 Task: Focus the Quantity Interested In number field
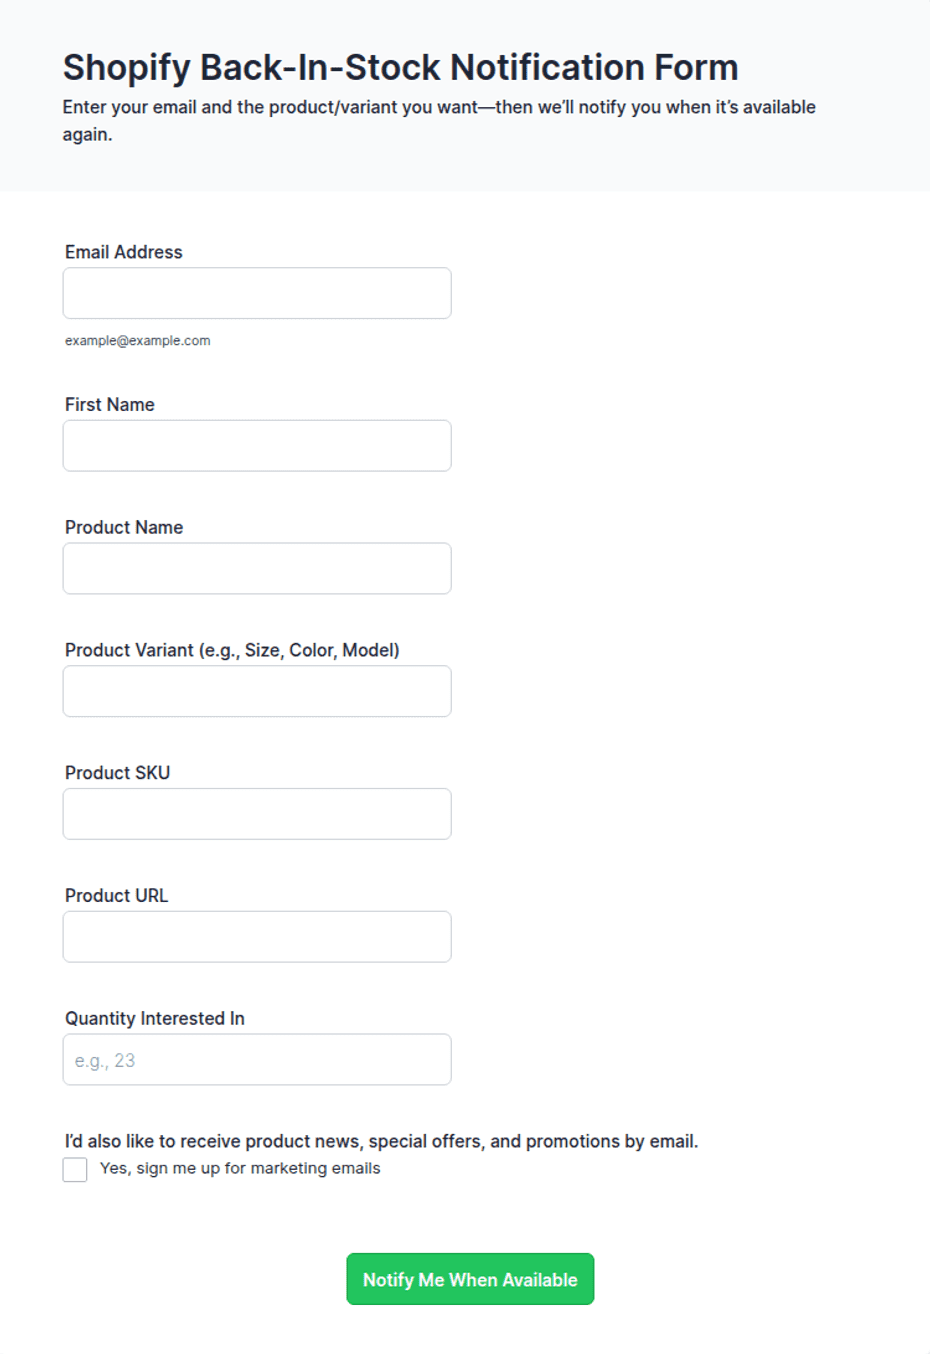click(257, 1060)
